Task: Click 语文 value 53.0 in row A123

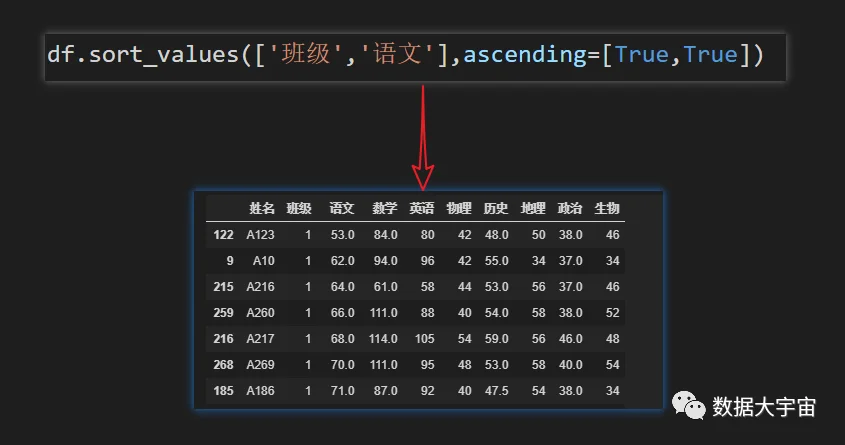Action: (x=343, y=235)
